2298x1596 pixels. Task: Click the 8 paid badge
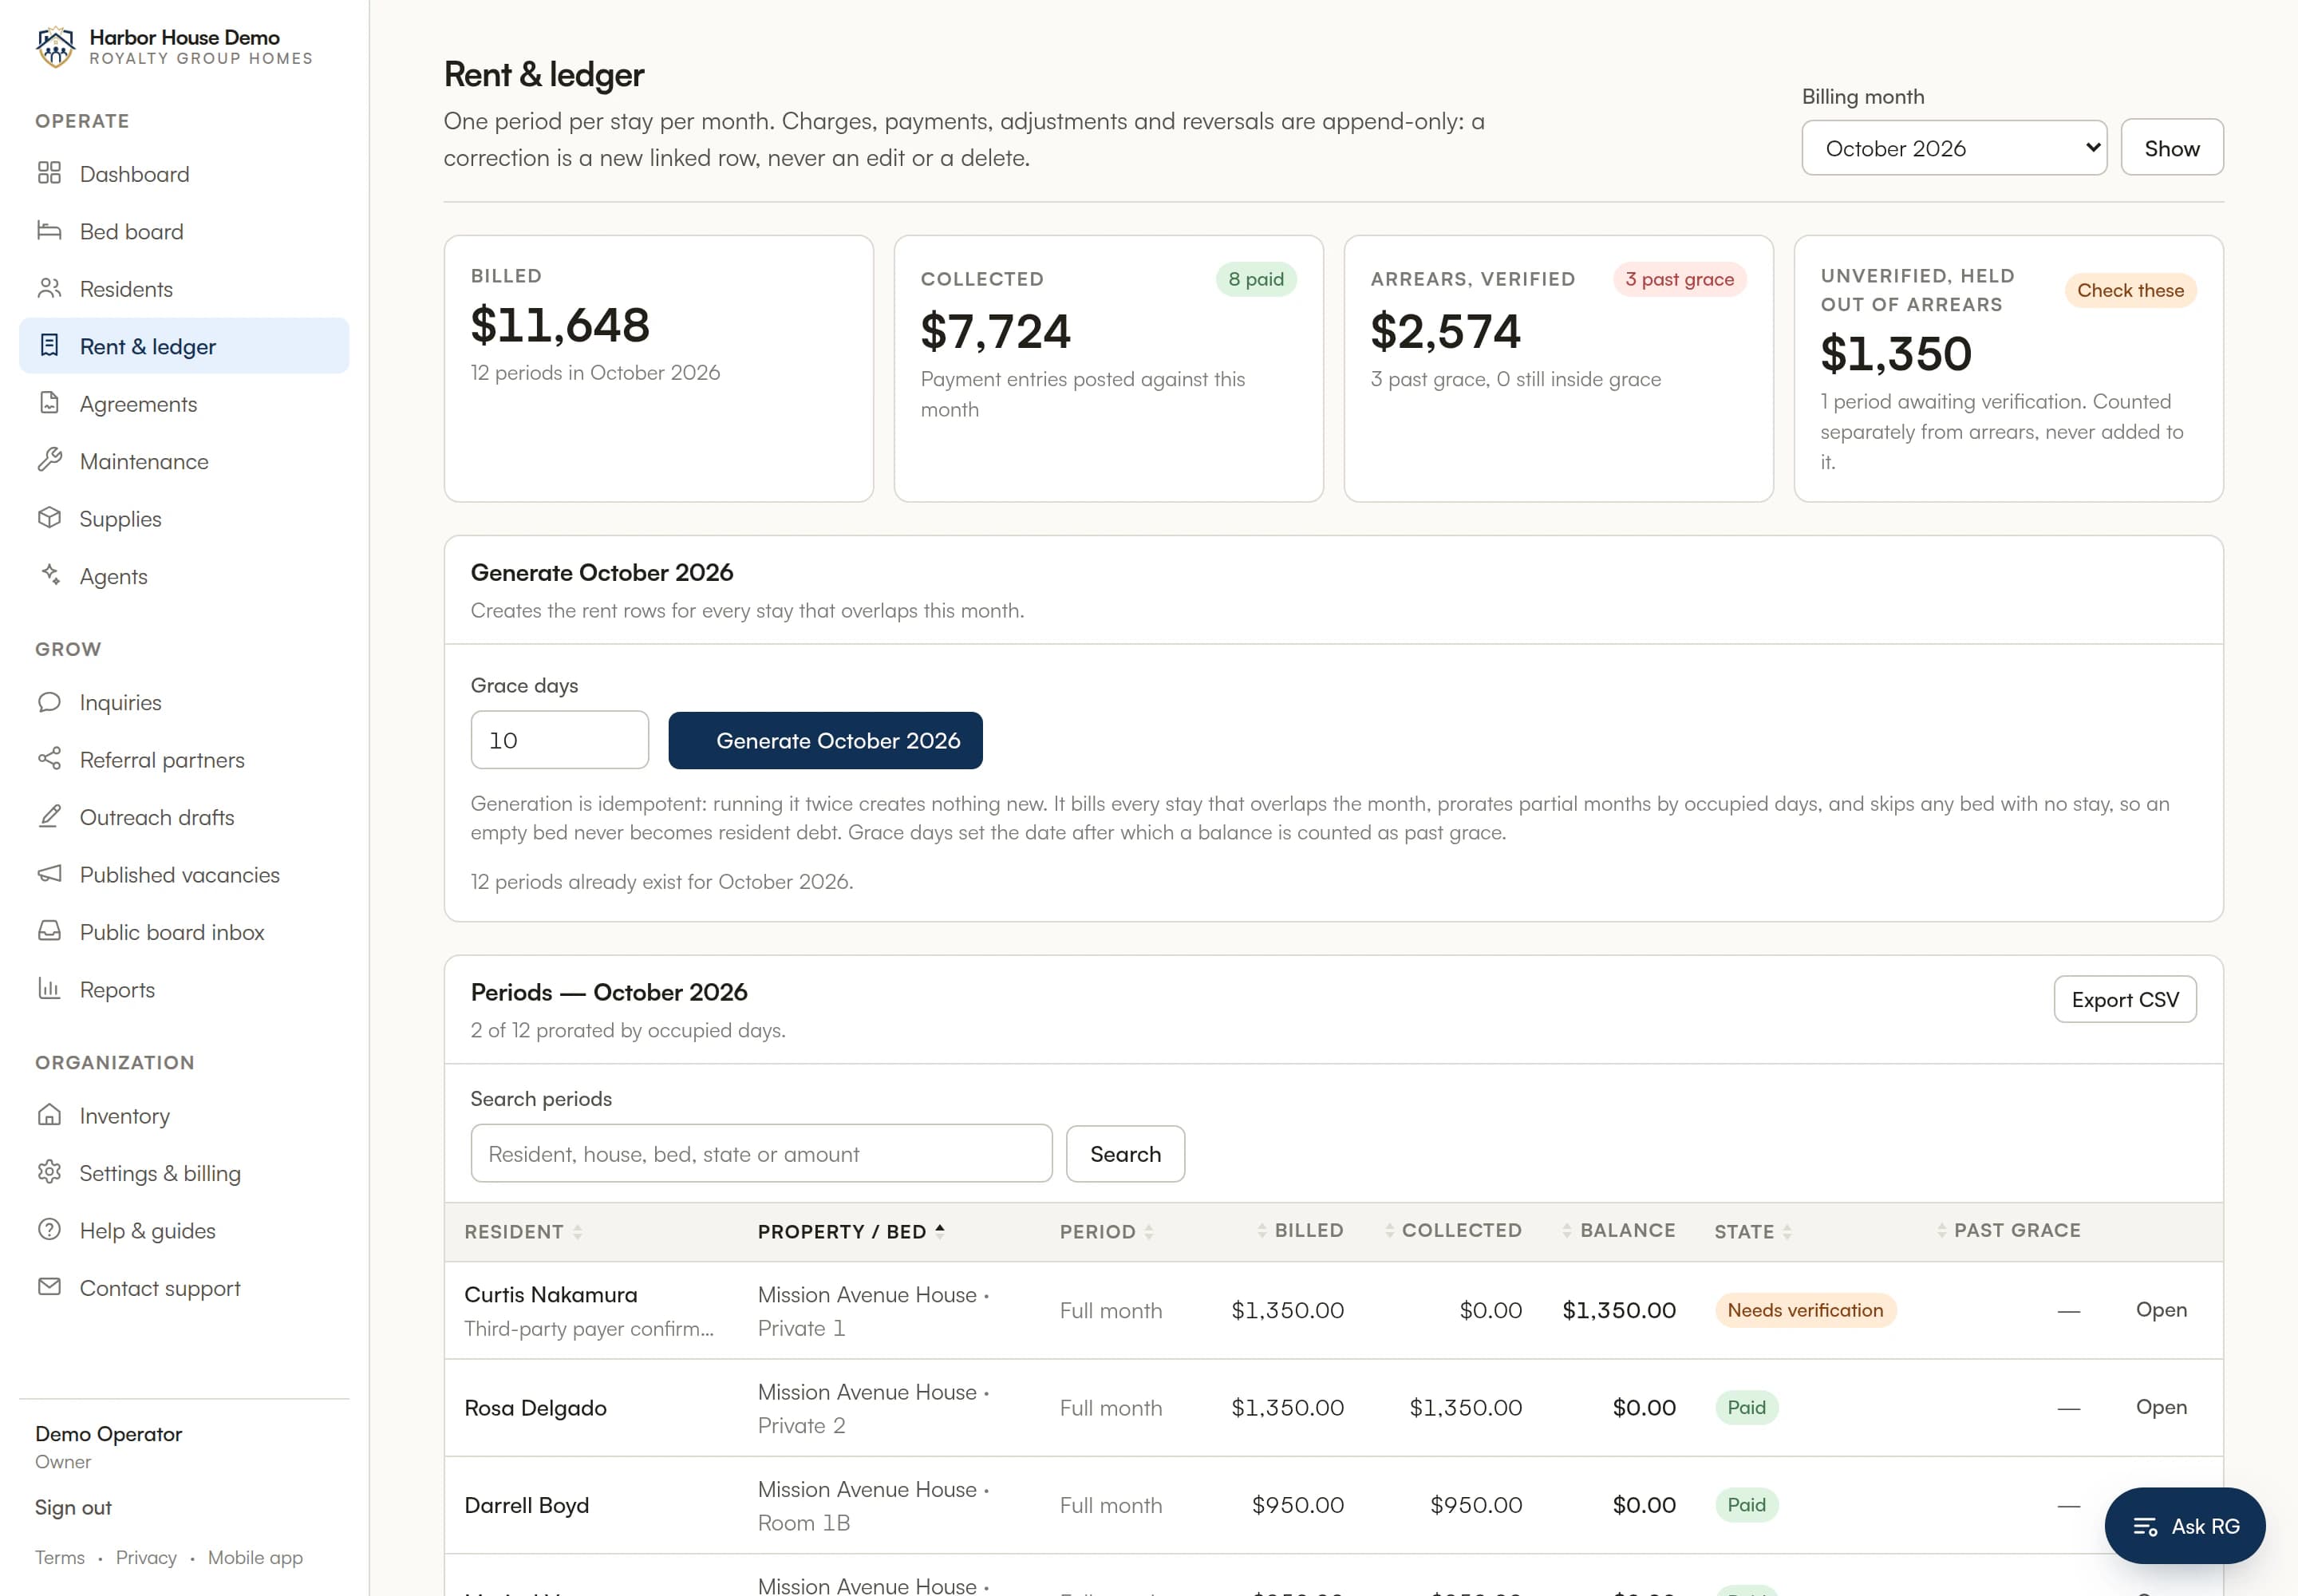[1256, 279]
